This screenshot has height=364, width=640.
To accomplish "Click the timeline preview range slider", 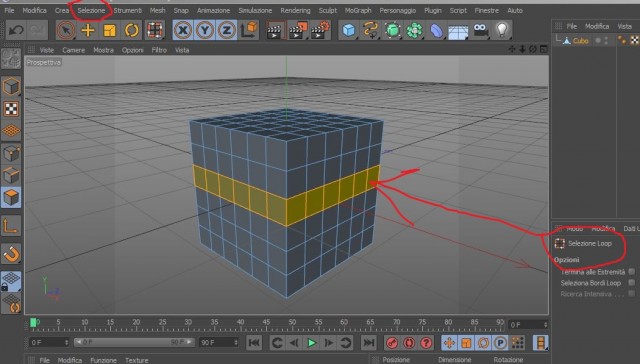I will click(x=134, y=342).
